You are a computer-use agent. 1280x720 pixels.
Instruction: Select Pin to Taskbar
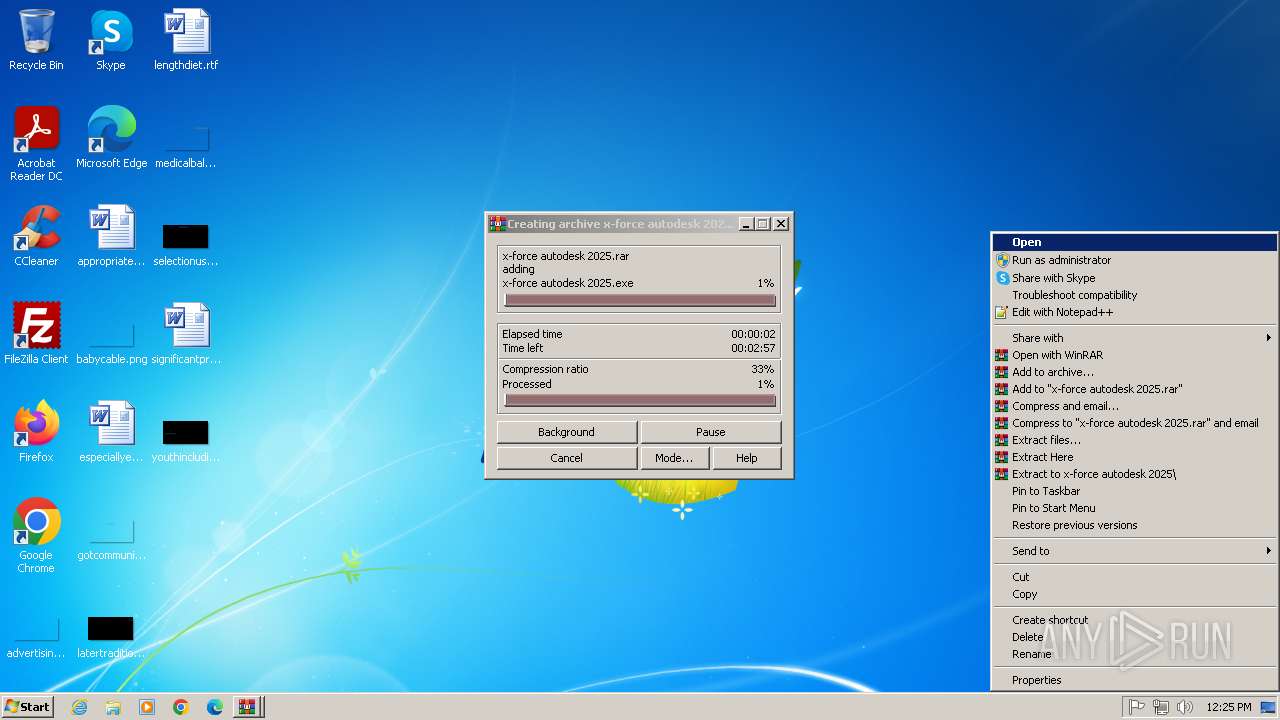[x=1134, y=491]
